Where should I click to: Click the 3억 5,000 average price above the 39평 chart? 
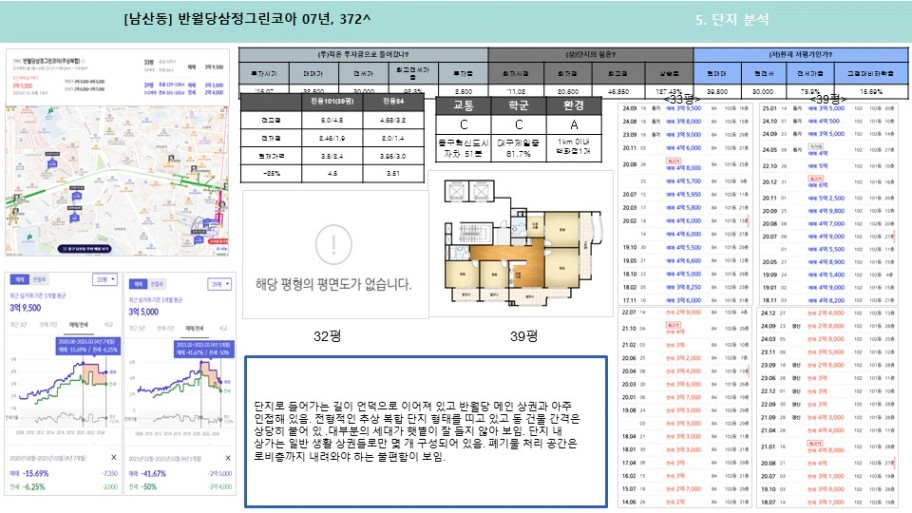point(144,312)
